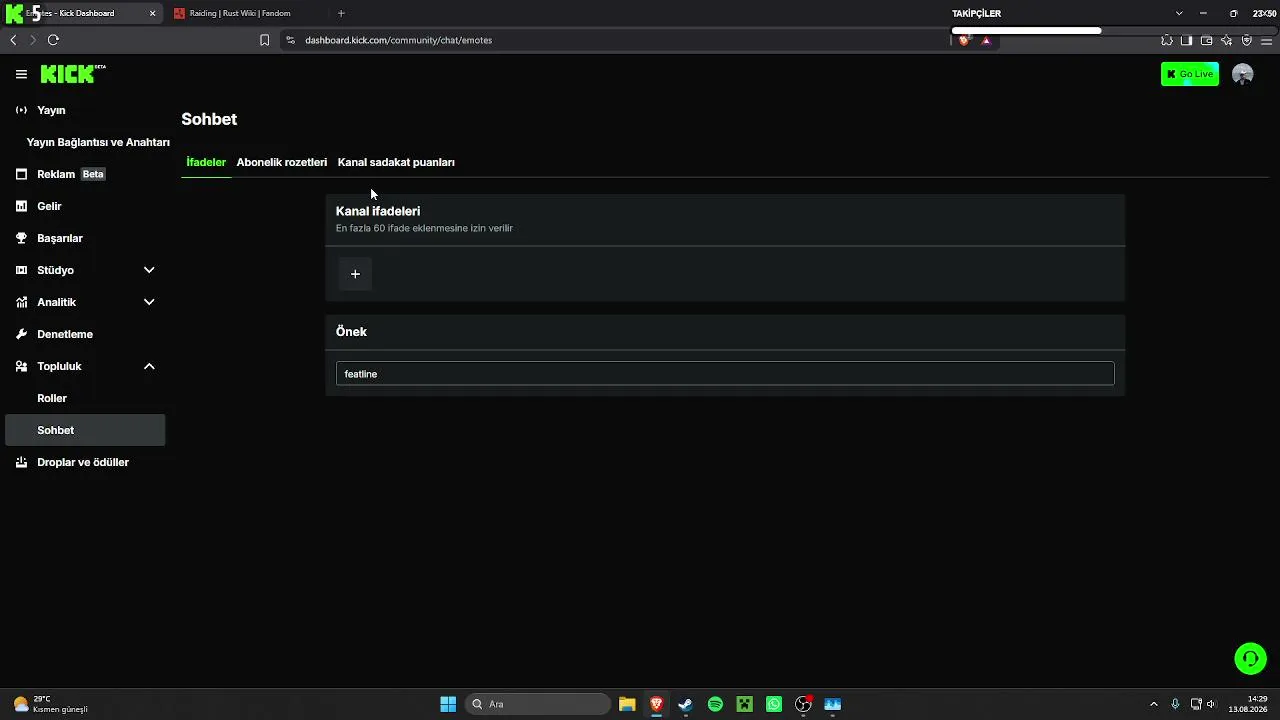The height and width of the screenshot is (720, 1280).
Task: Open the Başarılar achievements page
Action: click(59, 238)
